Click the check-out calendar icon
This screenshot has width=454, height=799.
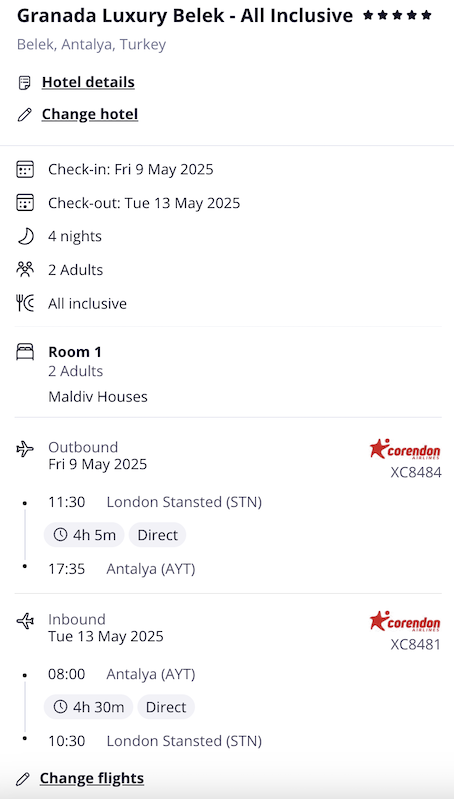25,203
